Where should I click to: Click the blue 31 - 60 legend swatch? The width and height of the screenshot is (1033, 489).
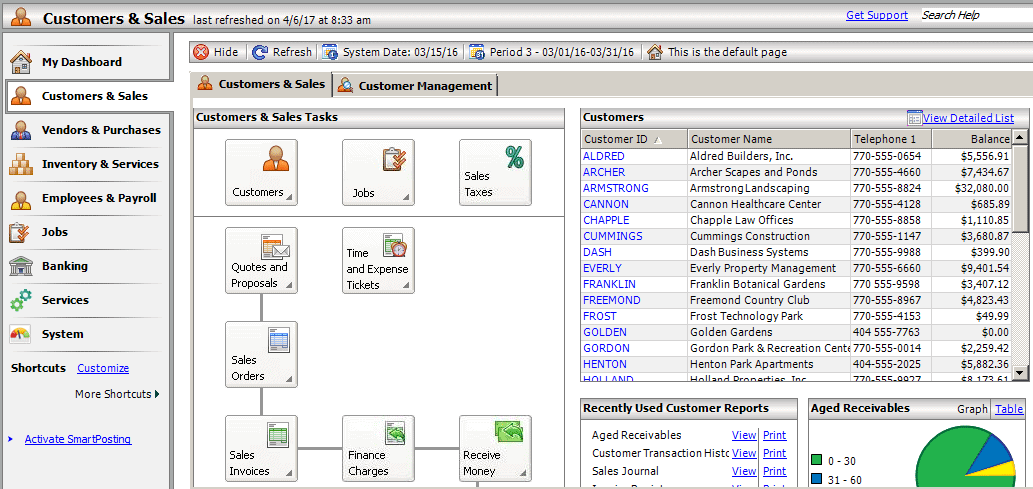tap(817, 480)
